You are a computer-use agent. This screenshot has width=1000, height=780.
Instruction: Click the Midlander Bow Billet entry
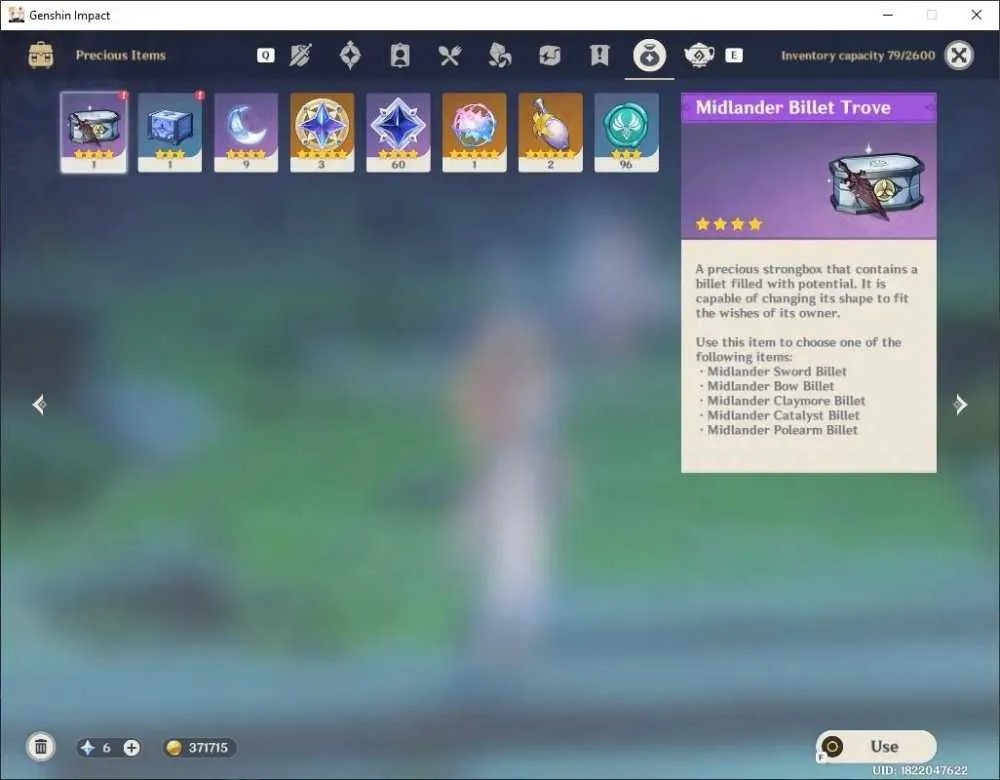770,386
